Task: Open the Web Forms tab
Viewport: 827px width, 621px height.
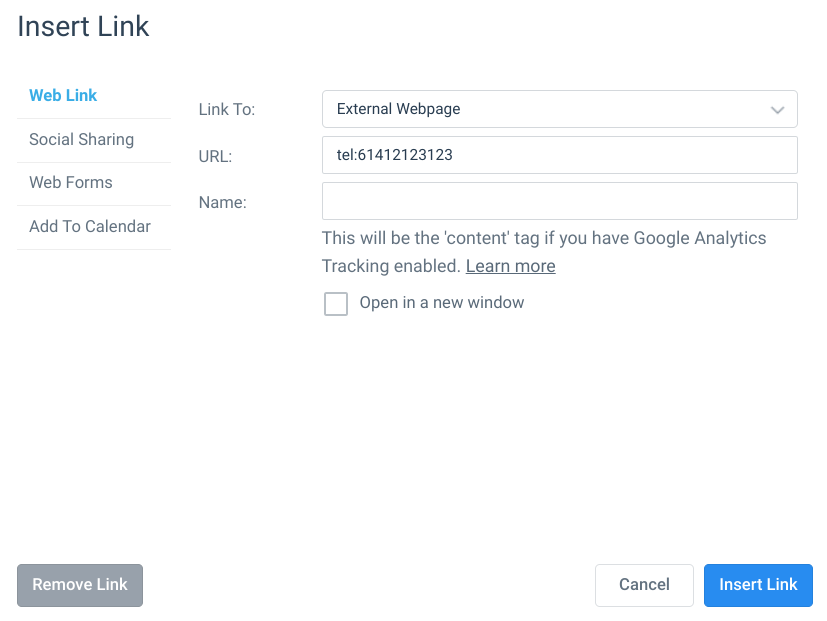Action: tap(71, 183)
